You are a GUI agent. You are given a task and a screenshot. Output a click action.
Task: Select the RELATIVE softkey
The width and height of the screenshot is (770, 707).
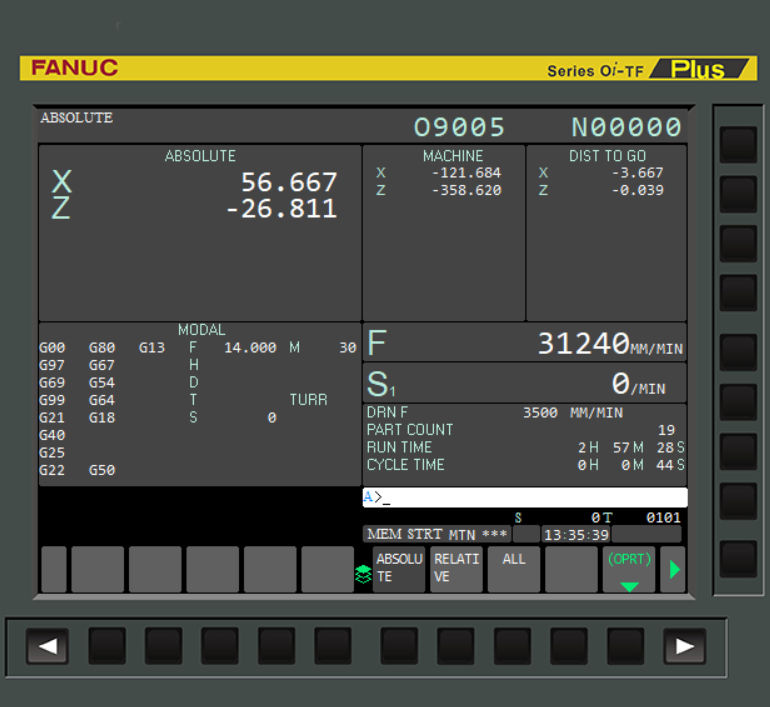tap(456, 569)
